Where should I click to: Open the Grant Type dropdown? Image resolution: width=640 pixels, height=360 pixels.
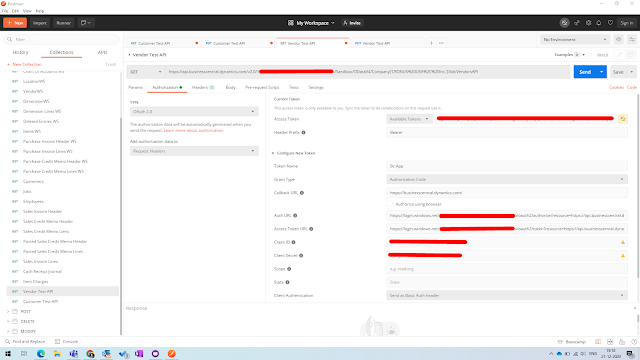[507, 180]
